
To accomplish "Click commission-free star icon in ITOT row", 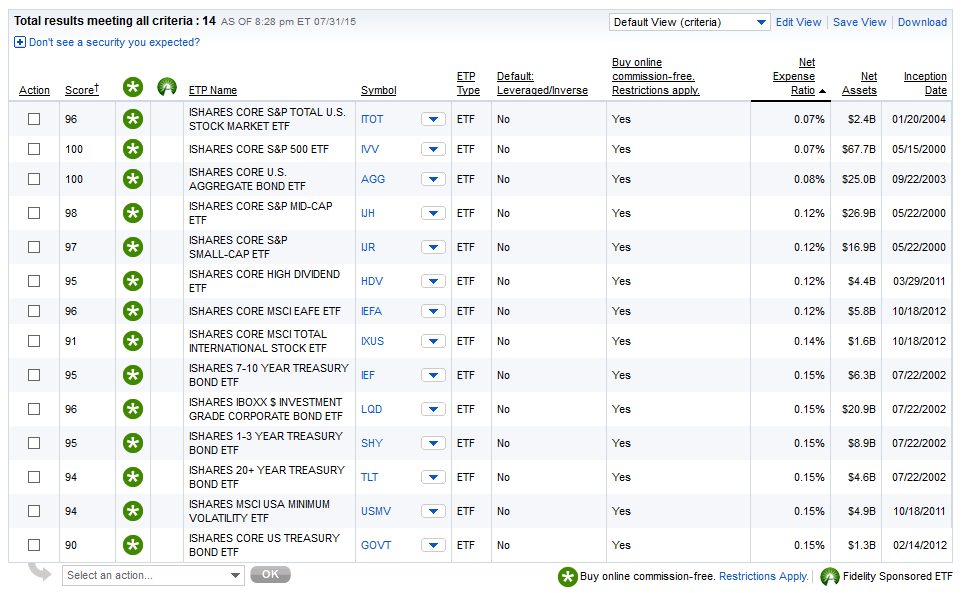I will tap(133, 119).
